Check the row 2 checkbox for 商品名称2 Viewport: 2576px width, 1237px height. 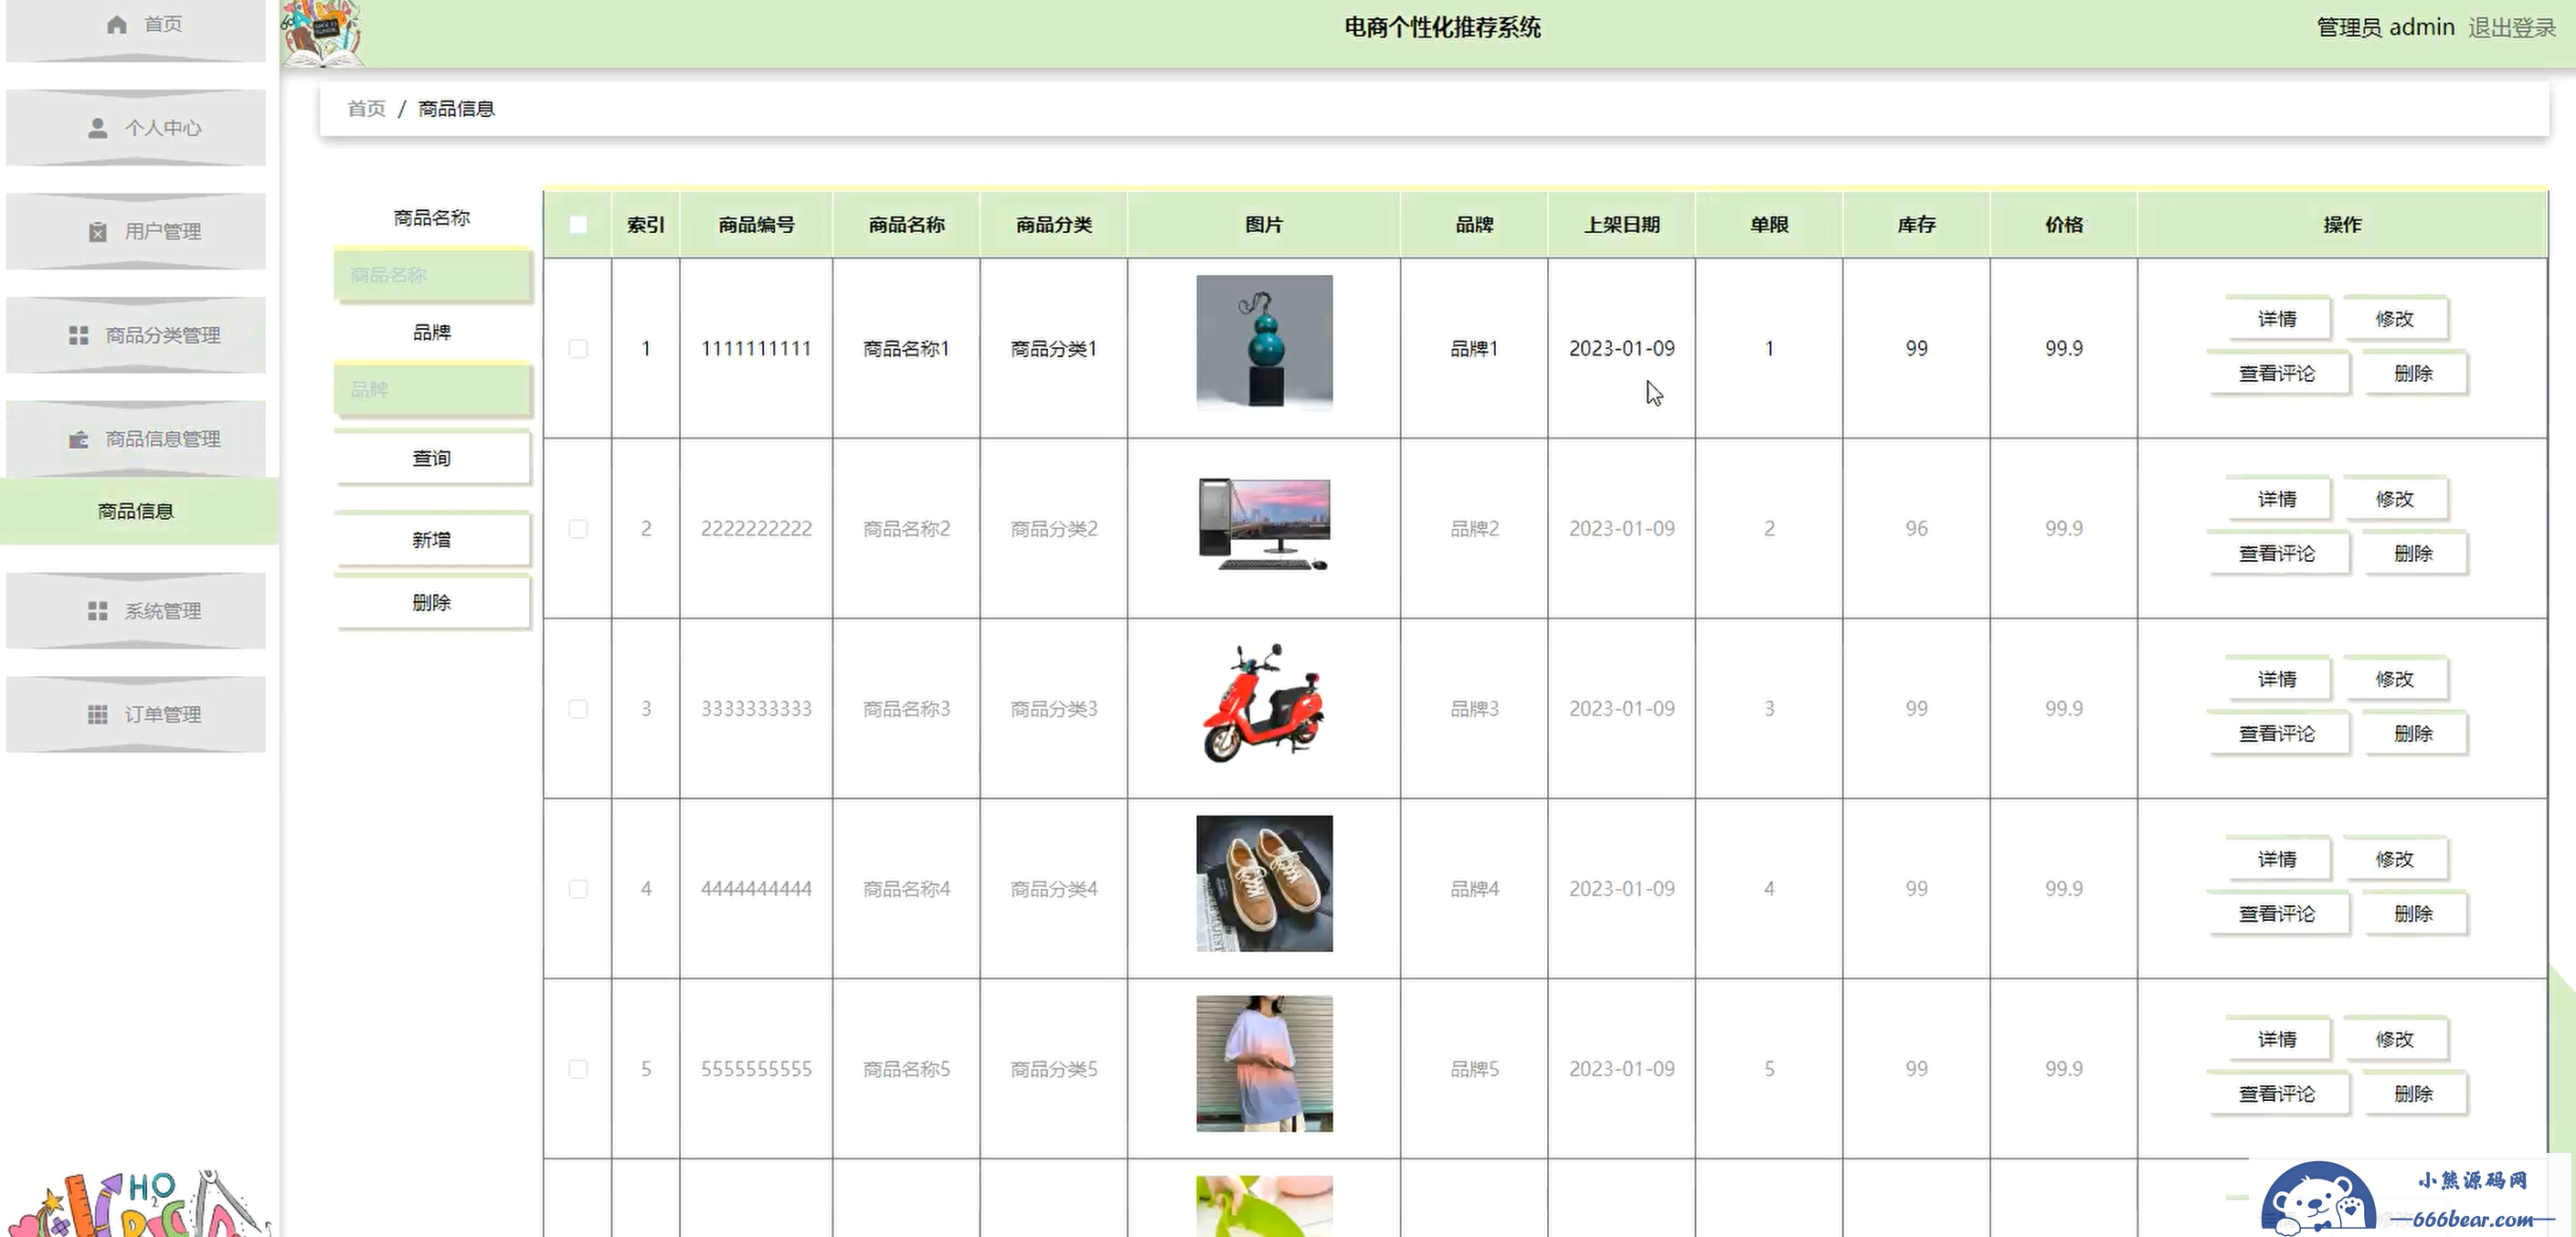tap(578, 529)
